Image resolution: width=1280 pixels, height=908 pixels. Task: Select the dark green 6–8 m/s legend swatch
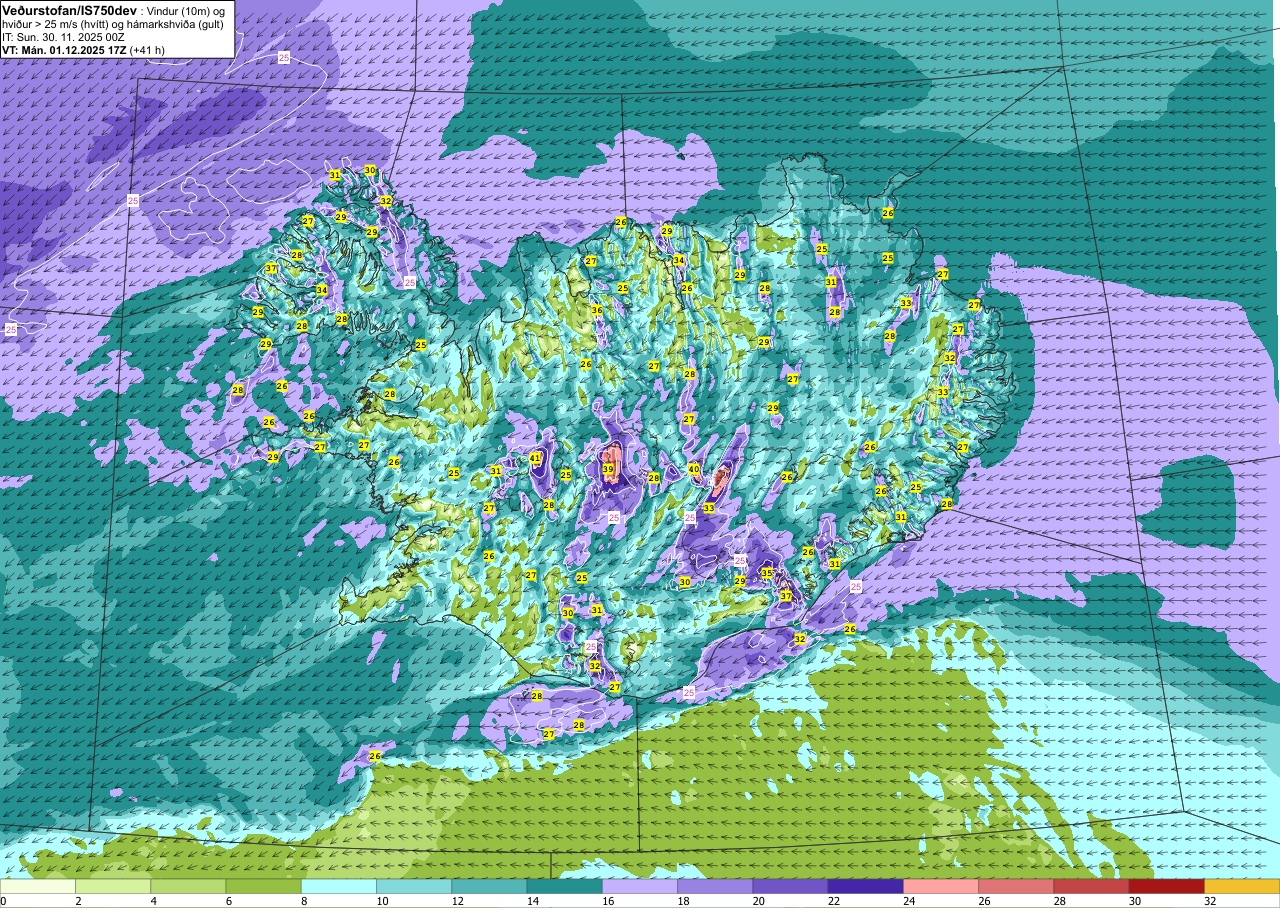tap(263, 886)
